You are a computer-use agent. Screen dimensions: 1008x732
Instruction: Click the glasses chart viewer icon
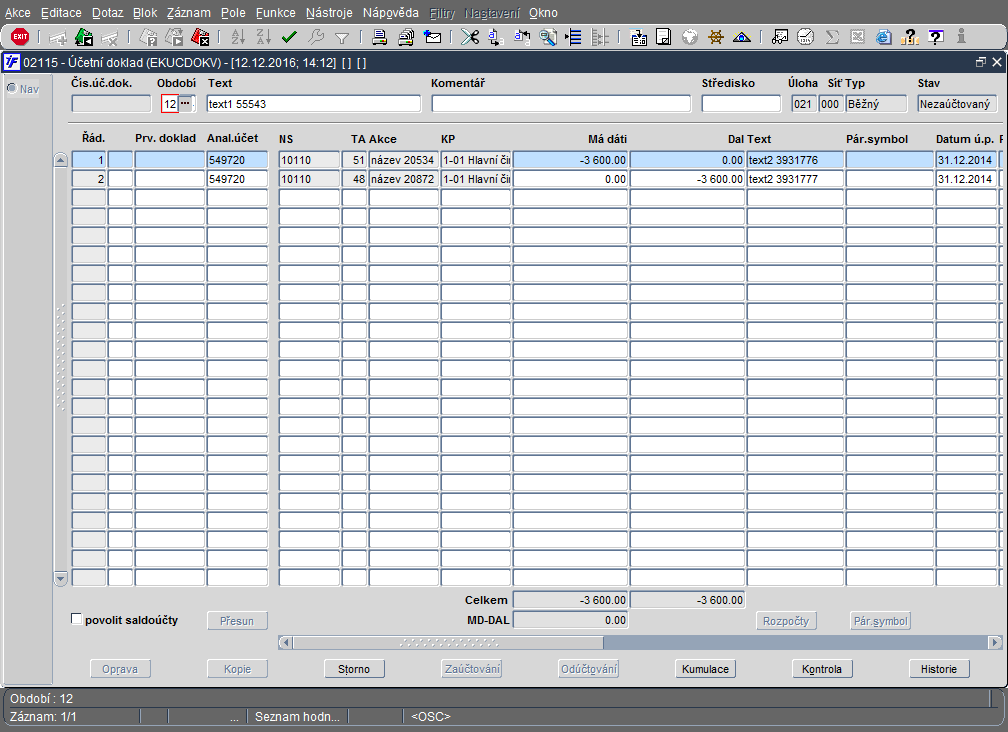(x=780, y=37)
